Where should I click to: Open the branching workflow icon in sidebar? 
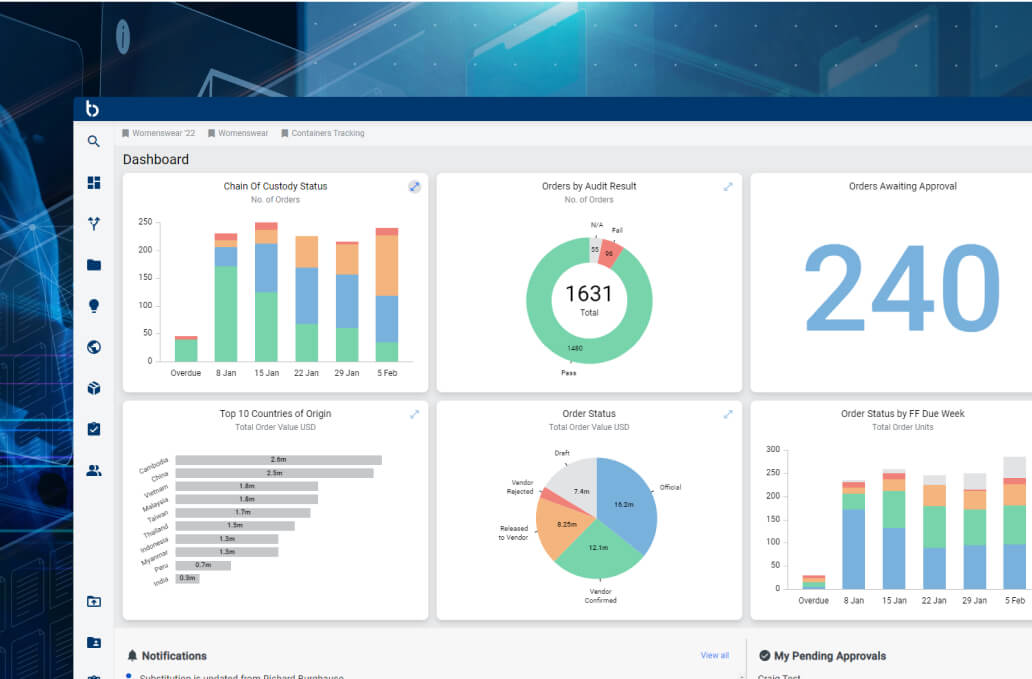click(x=94, y=224)
